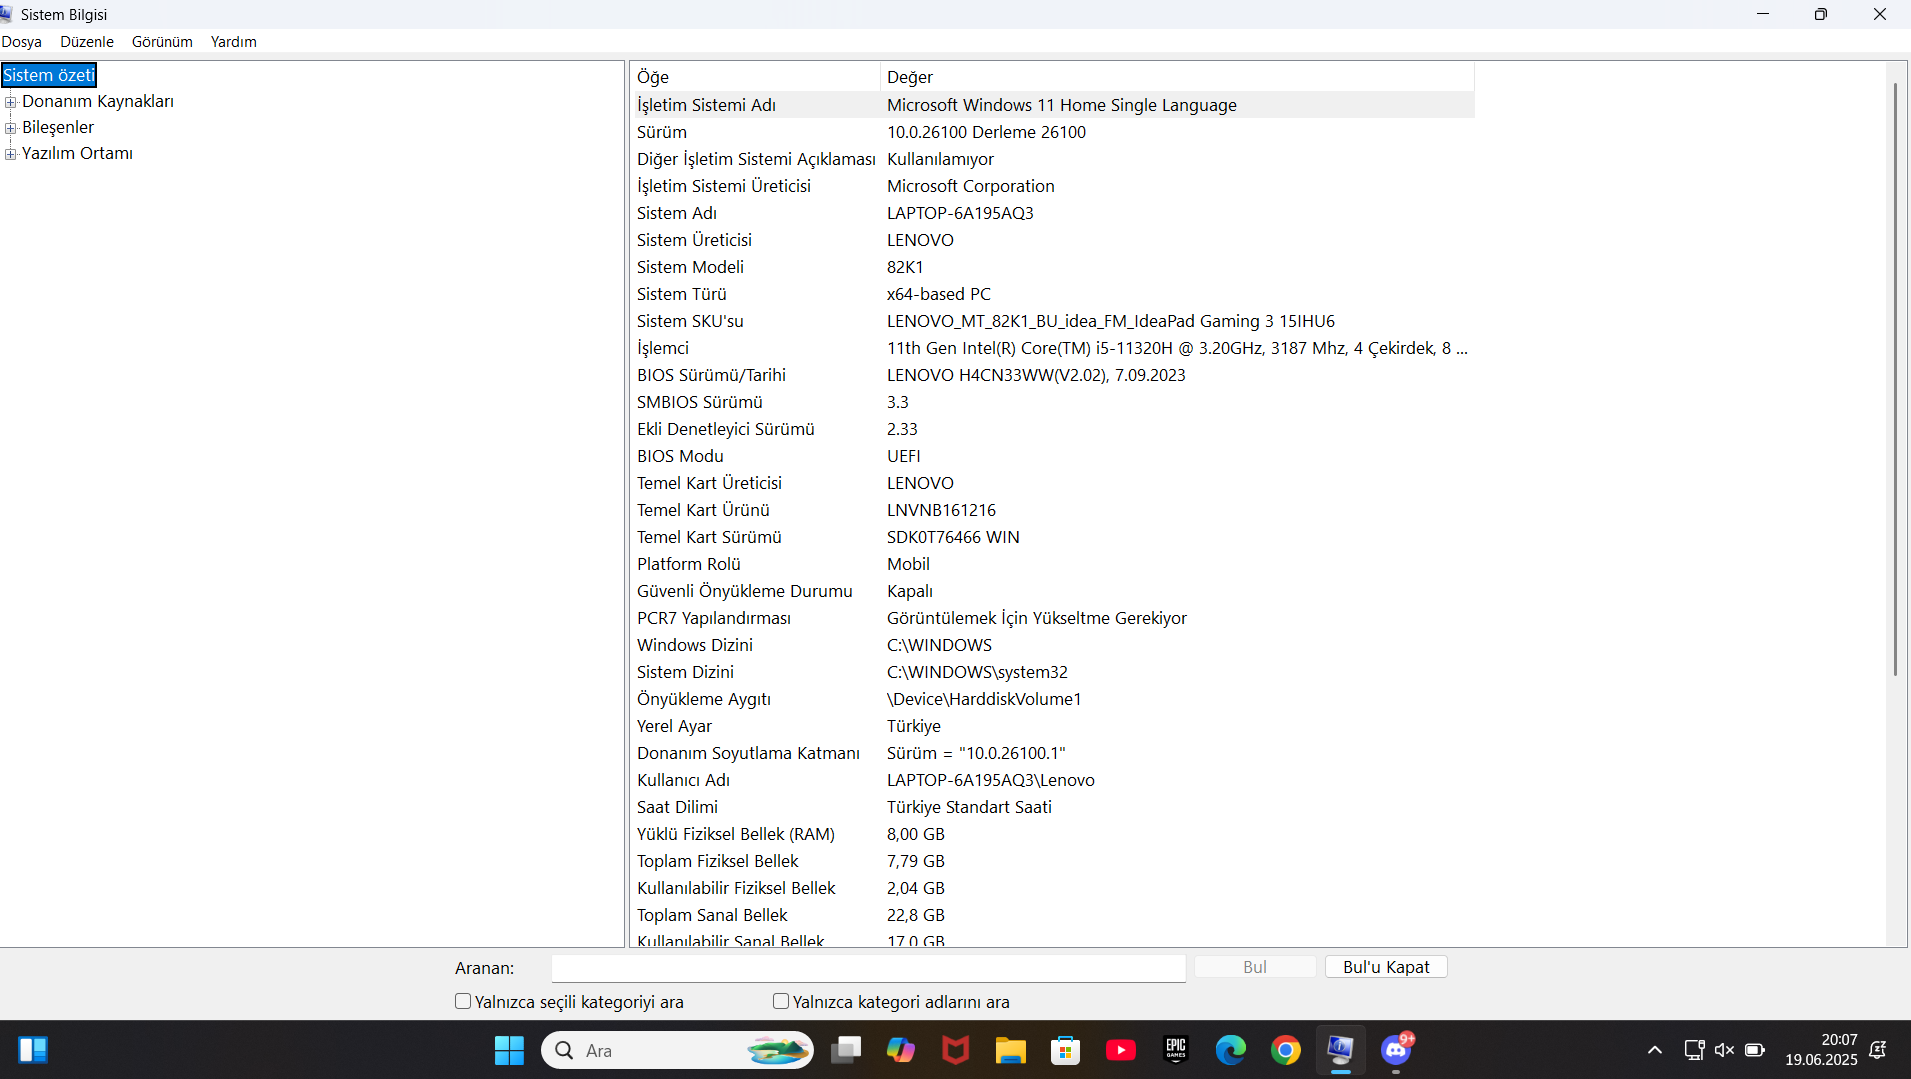Open McAfee from the taskbar
The width and height of the screenshot is (1911, 1079).
956,1050
